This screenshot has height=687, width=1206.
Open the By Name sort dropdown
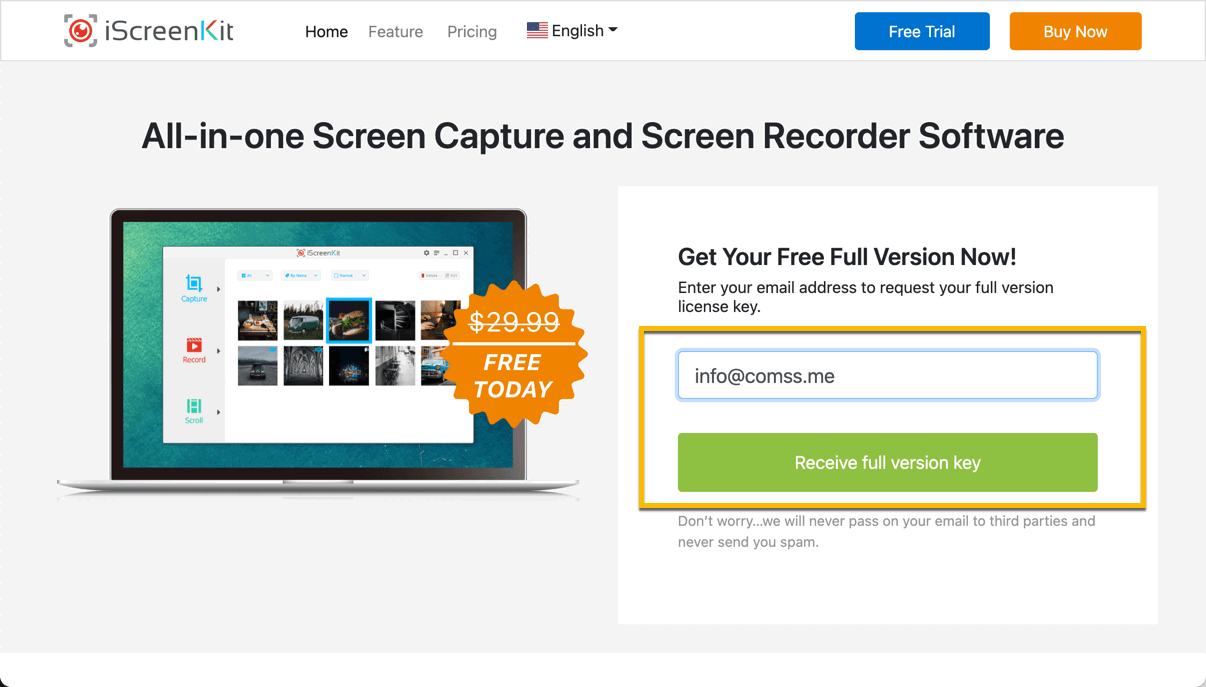[x=300, y=275]
